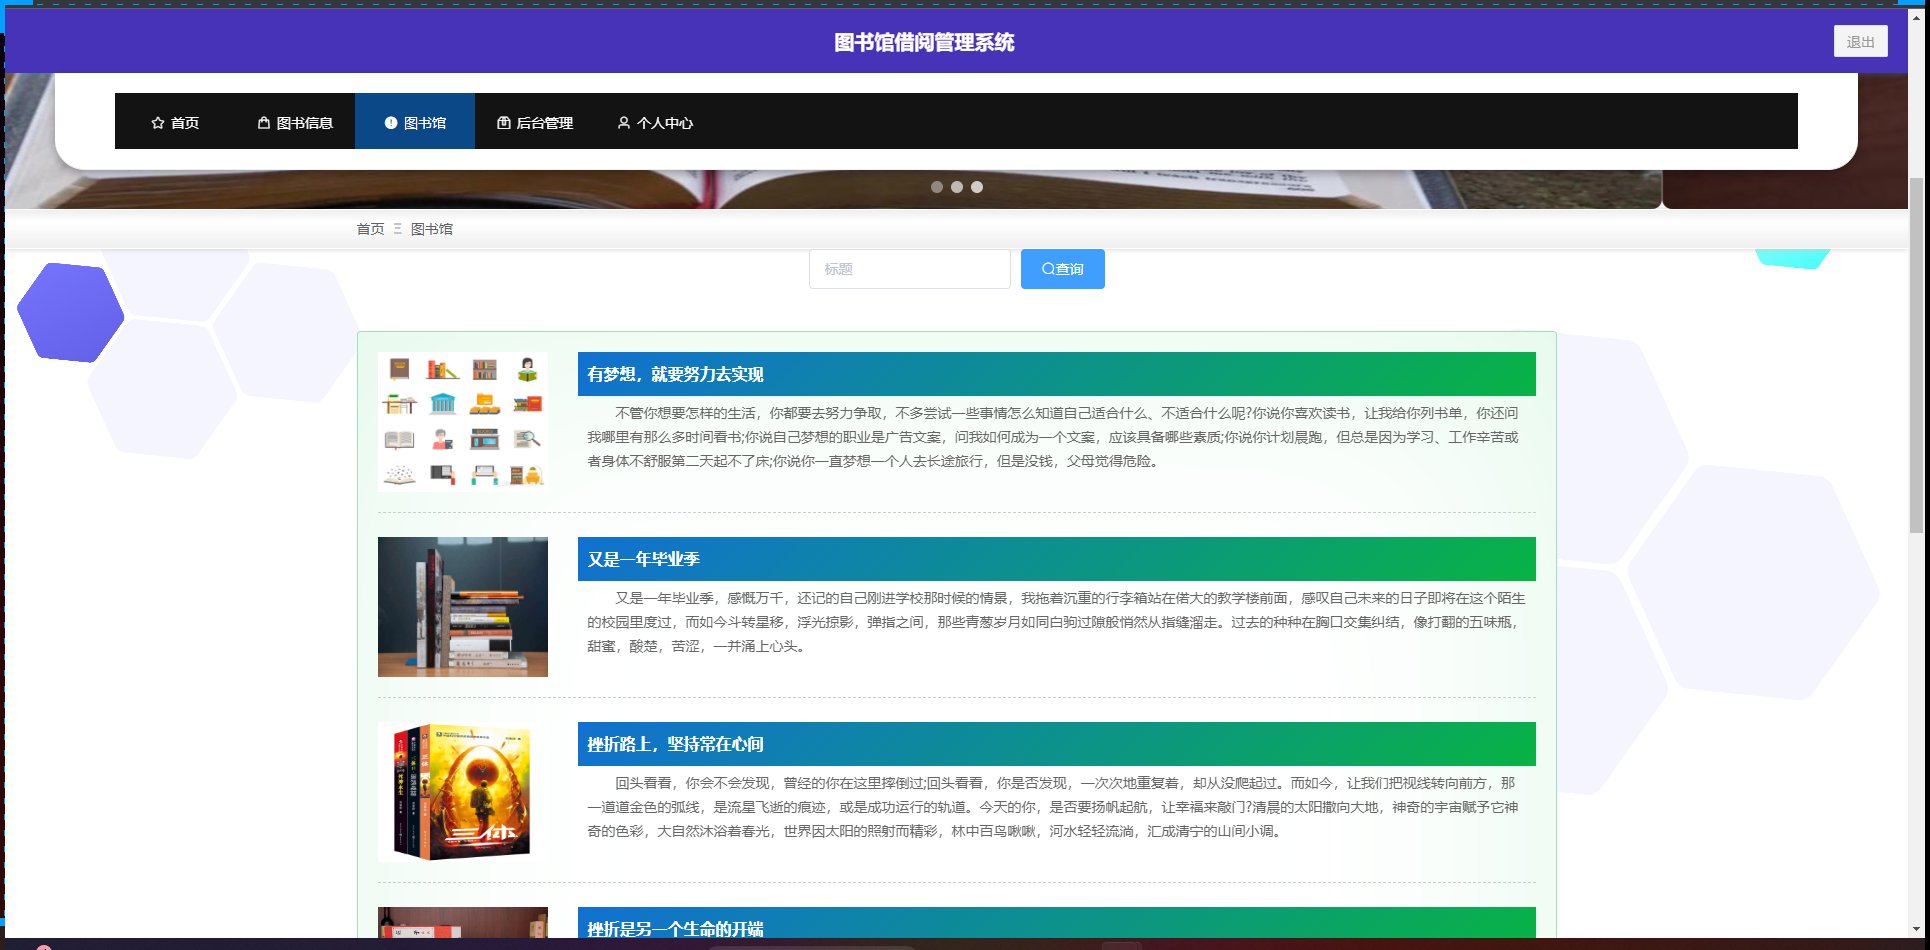Select the 图书馆 navigation menu item

(415, 122)
